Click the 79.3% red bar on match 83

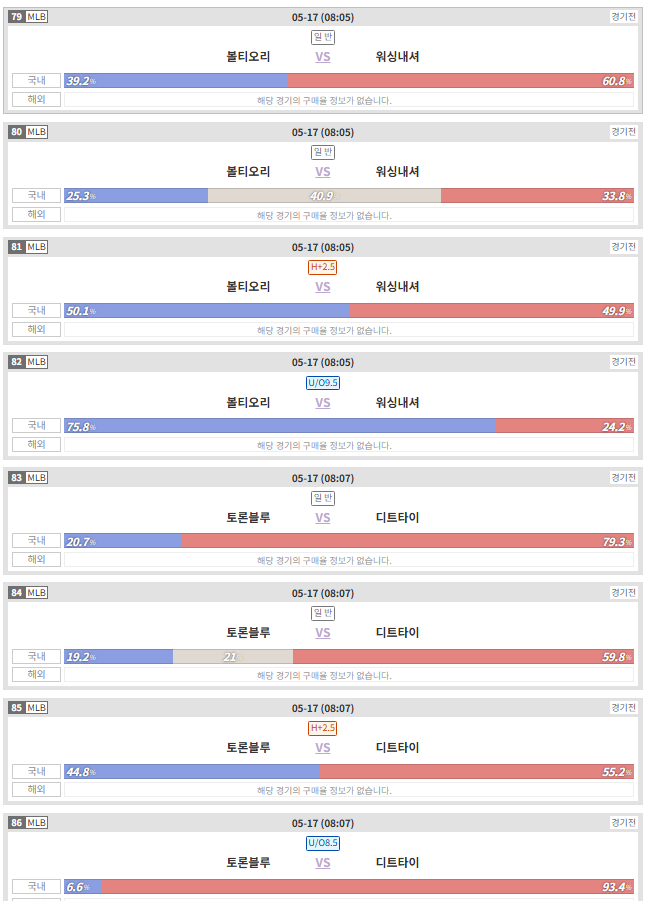(x=408, y=541)
